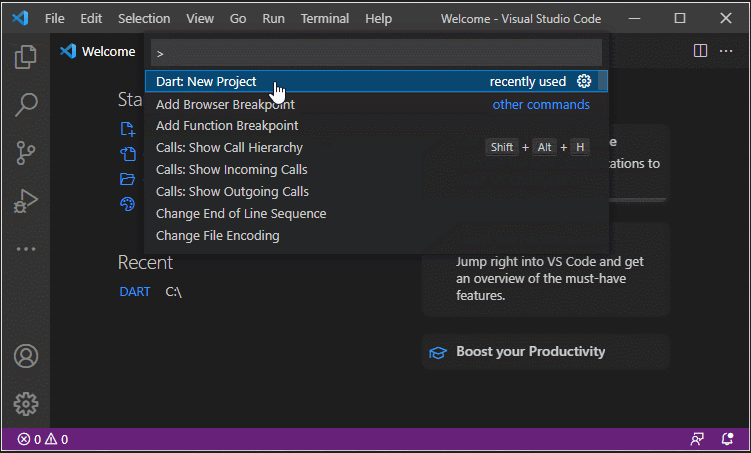Show additional views ellipsis in activity bar
The image size is (751, 453).
pyautogui.click(x=26, y=249)
